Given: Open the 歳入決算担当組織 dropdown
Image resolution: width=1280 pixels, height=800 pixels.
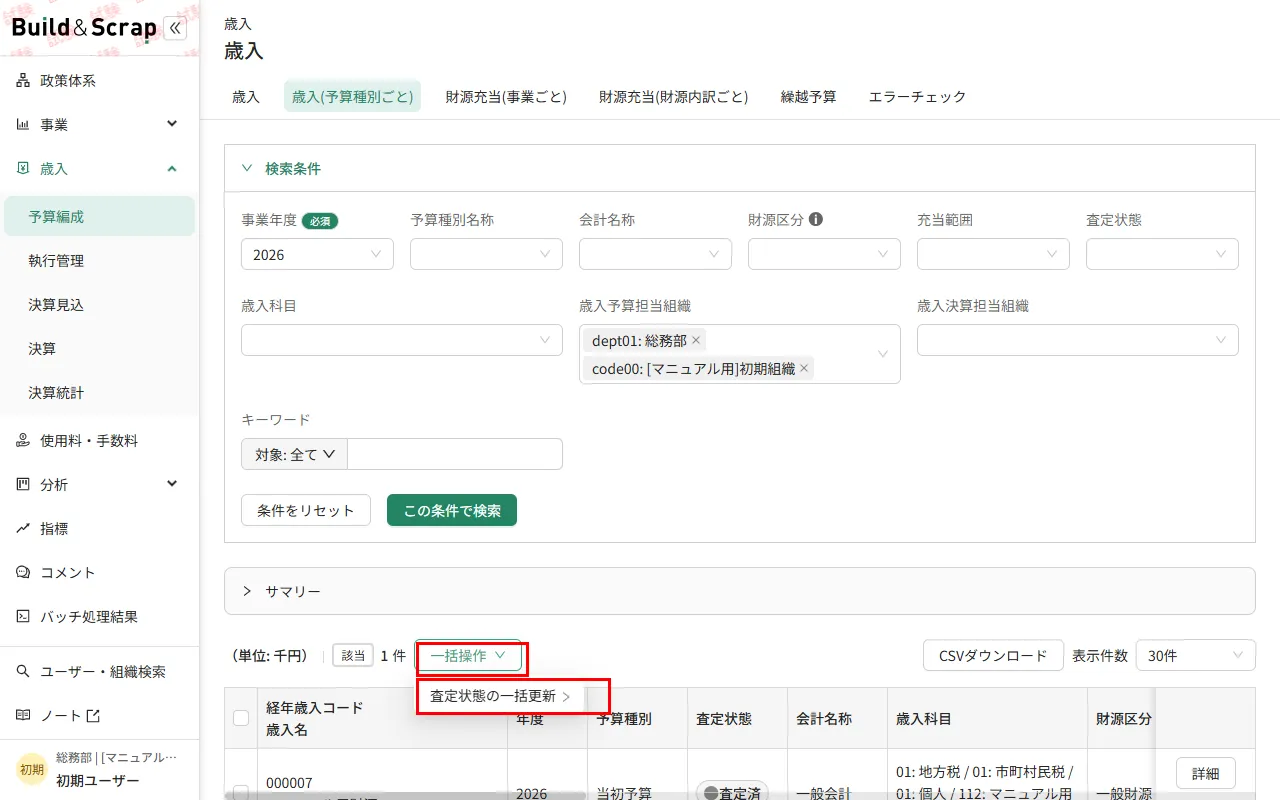Looking at the screenshot, I should 1078,340.
